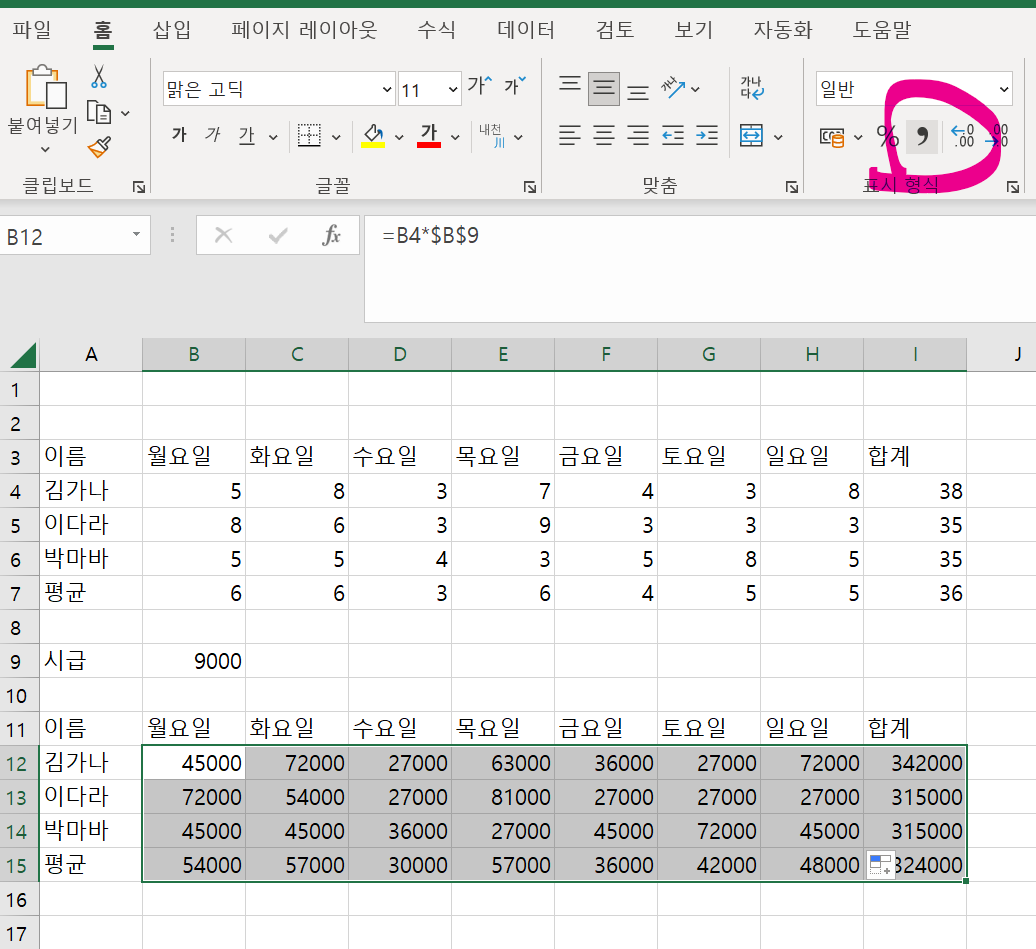Click the text orientation icon

pos(673,88)
